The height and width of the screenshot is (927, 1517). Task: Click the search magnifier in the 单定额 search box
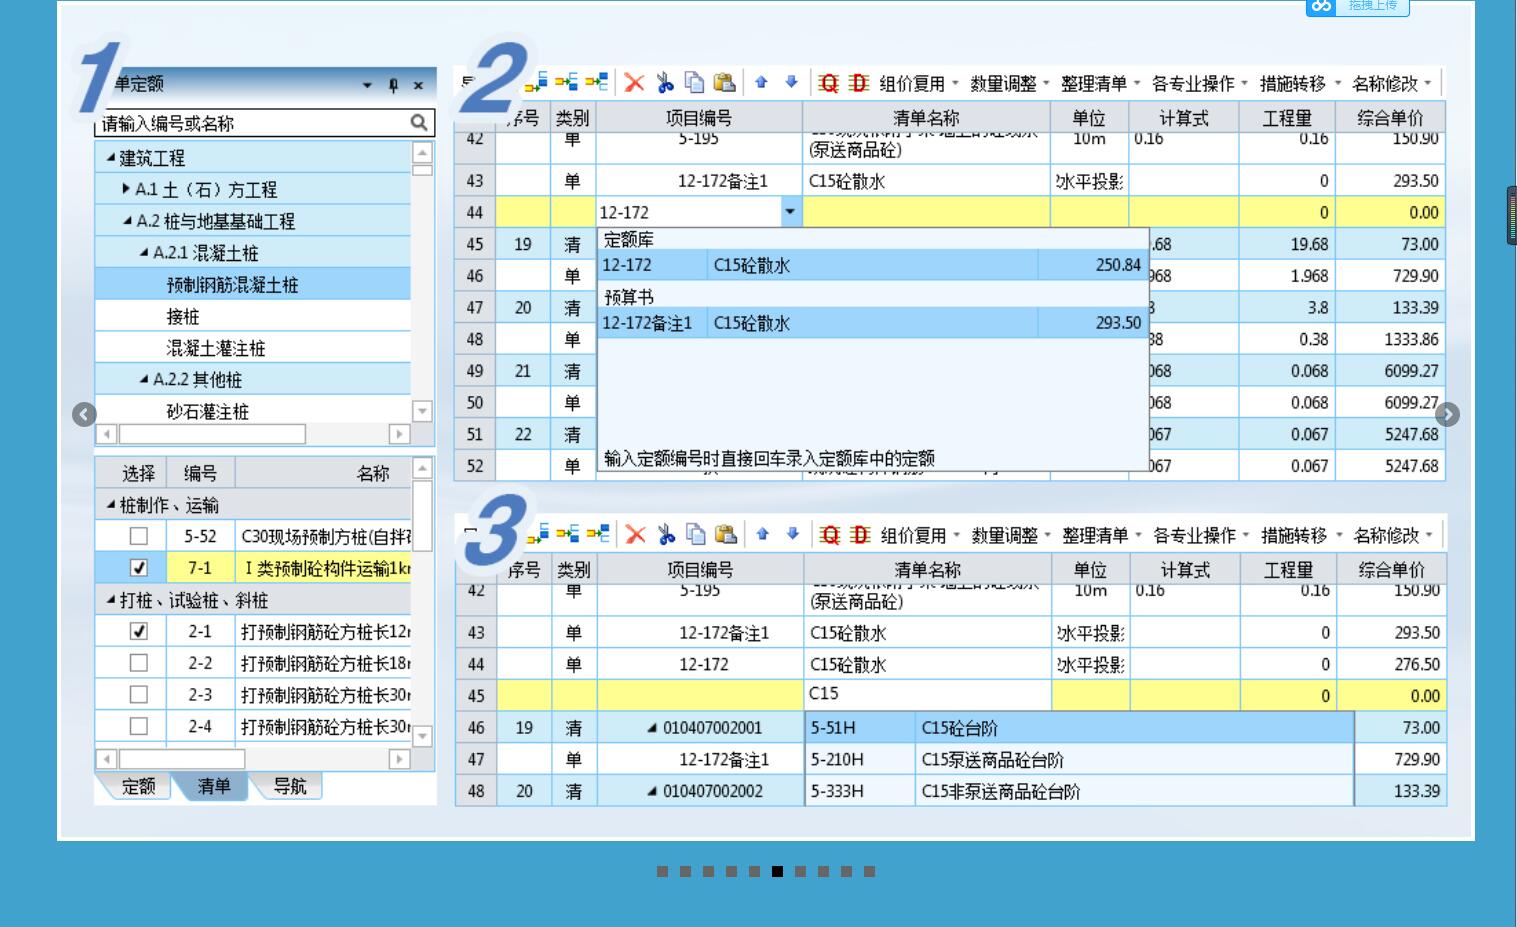(x=420, y=123)
